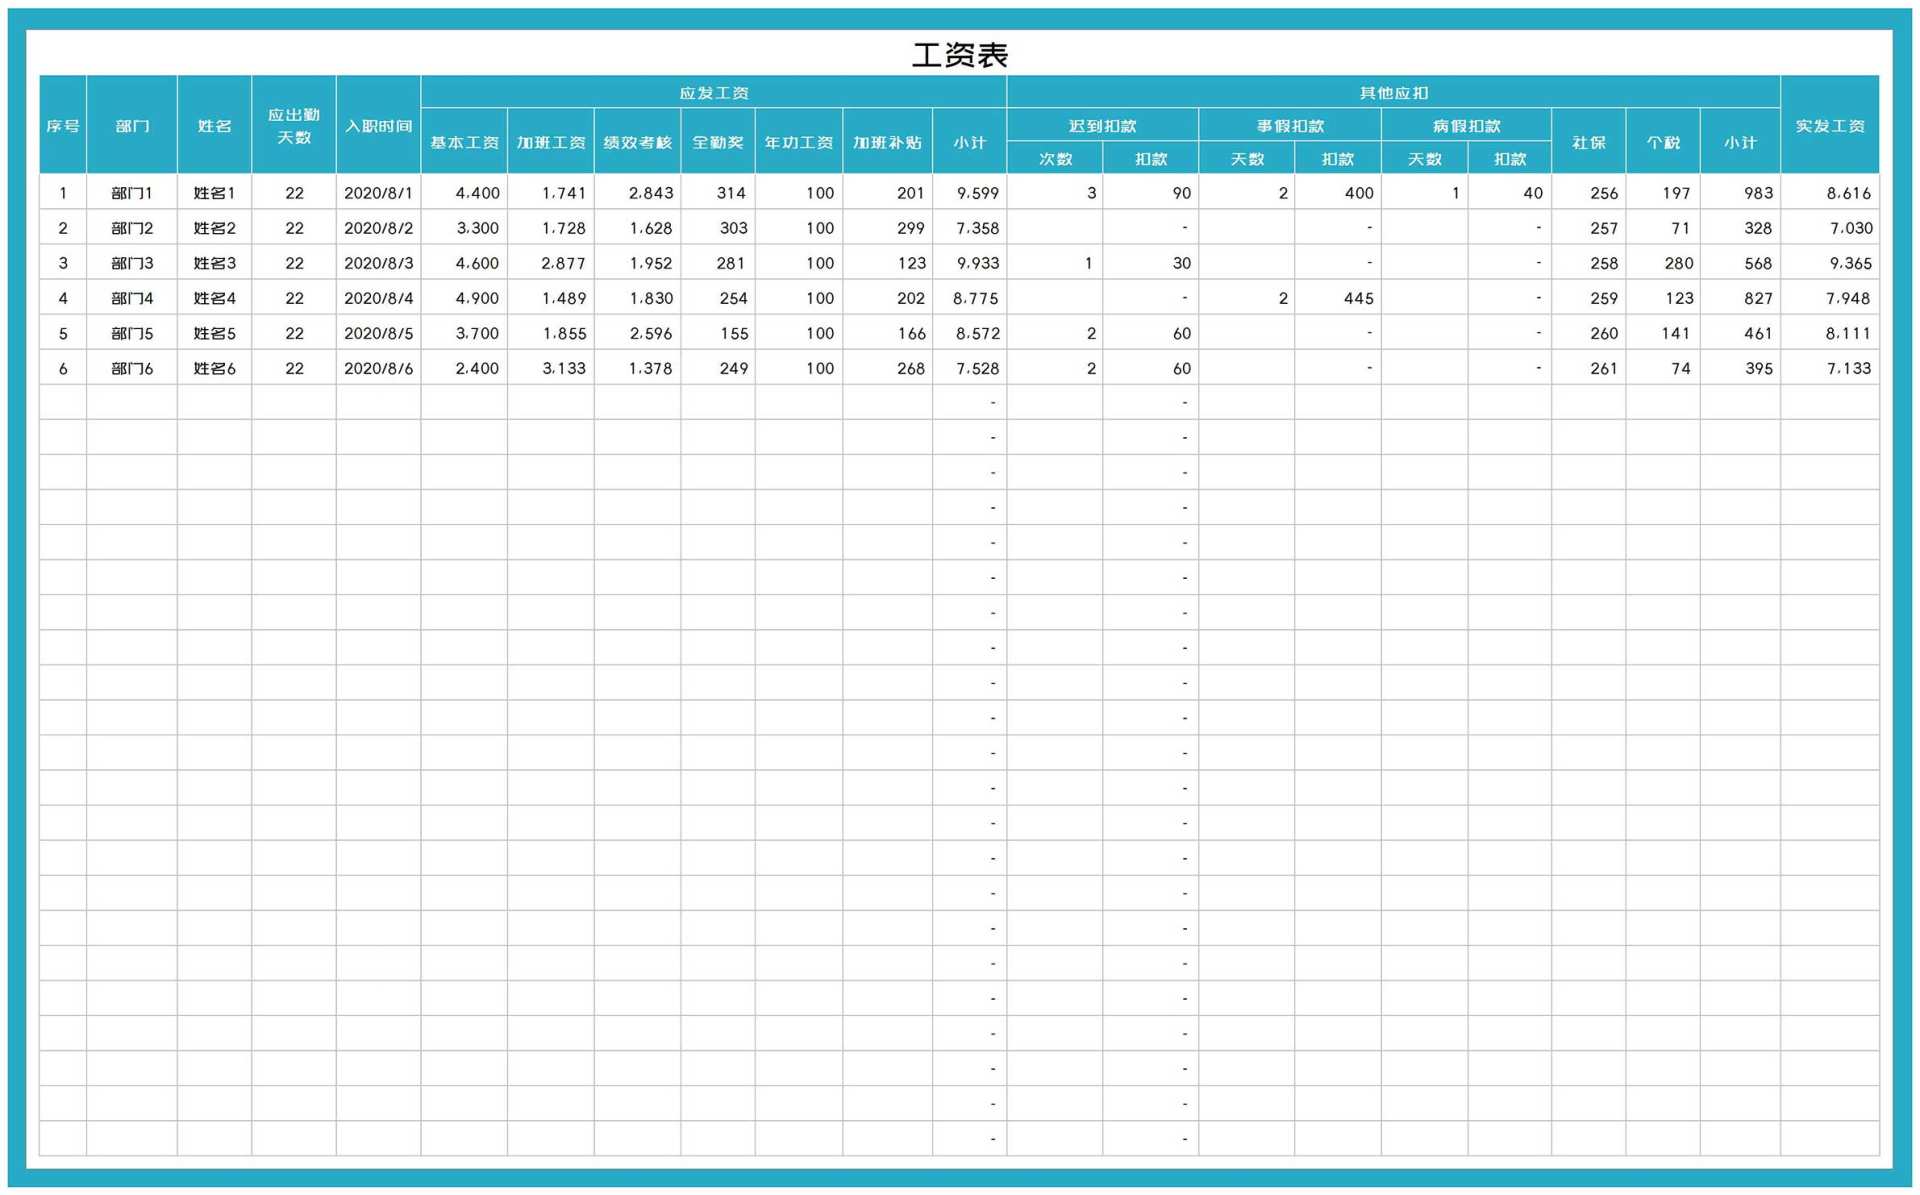Click the date cell 2020/8/2

tap(379, 227)
